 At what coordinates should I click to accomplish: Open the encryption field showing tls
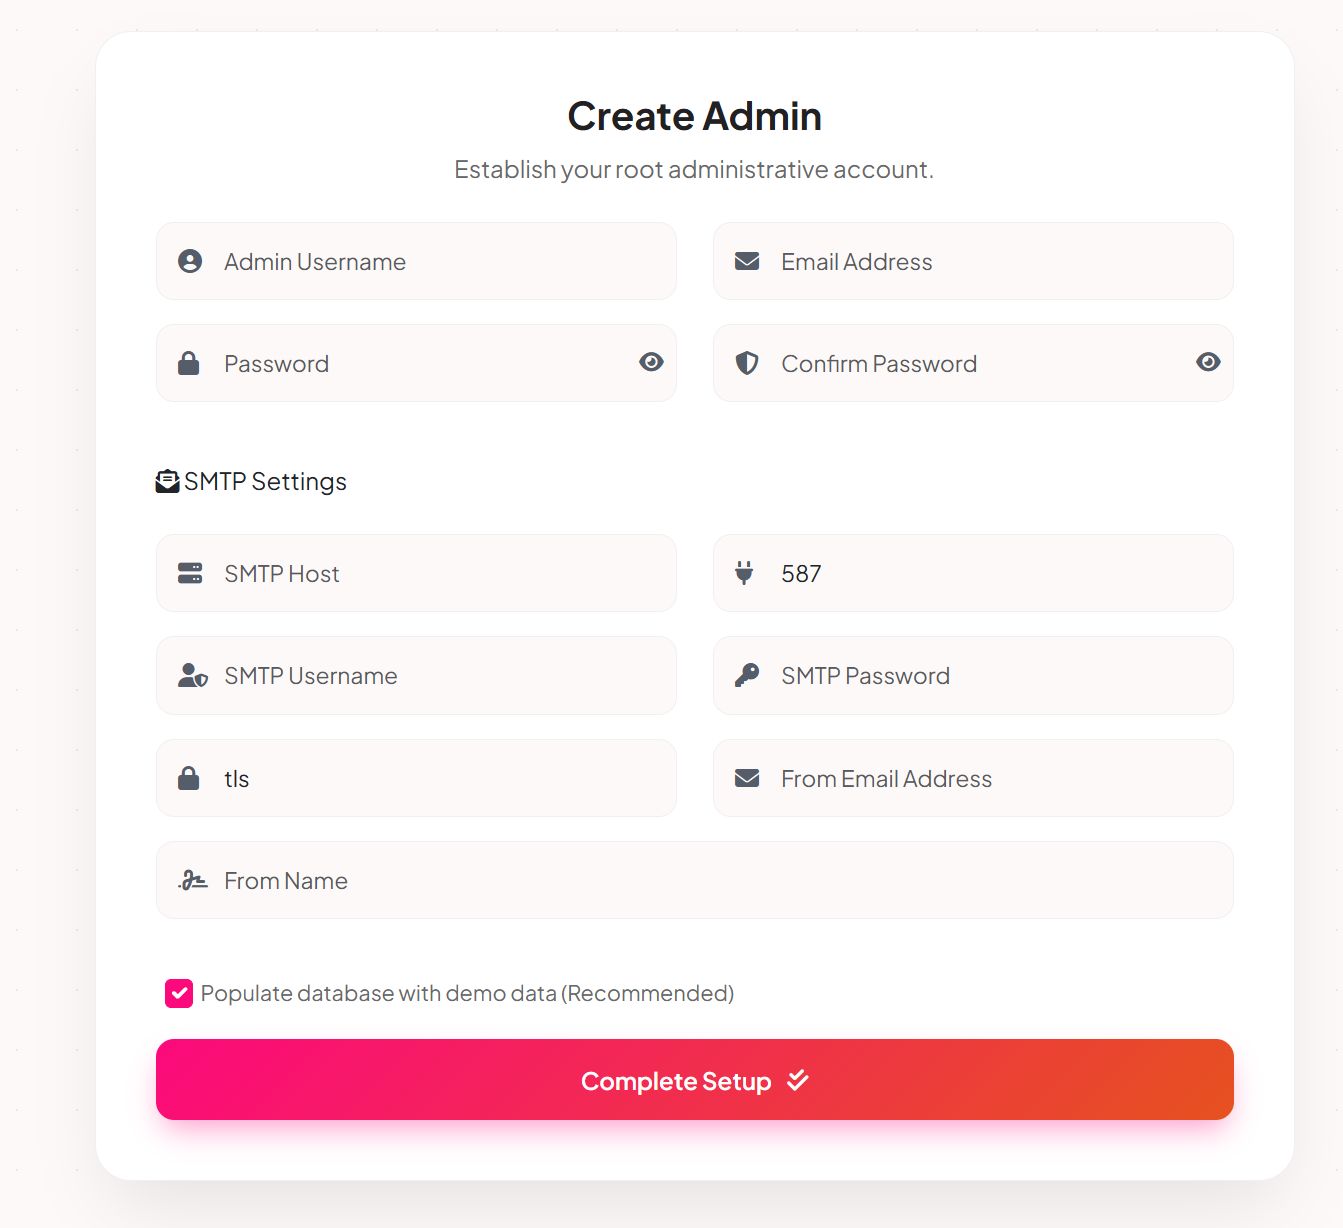coord(416,778)
